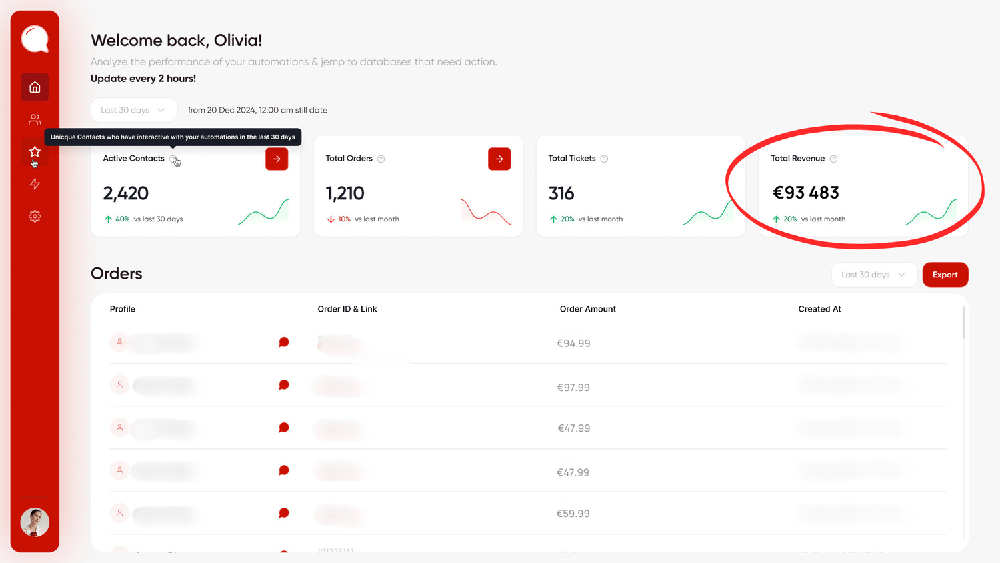Click the Order Amount column header

587,309
